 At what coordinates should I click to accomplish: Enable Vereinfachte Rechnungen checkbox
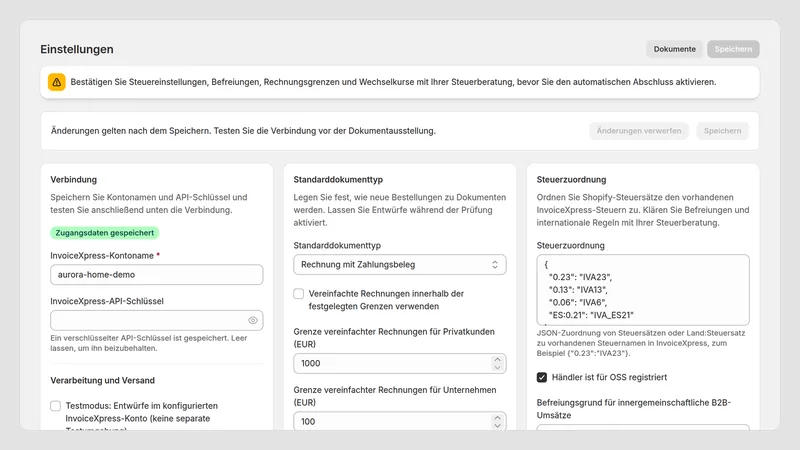pos(298,294)
